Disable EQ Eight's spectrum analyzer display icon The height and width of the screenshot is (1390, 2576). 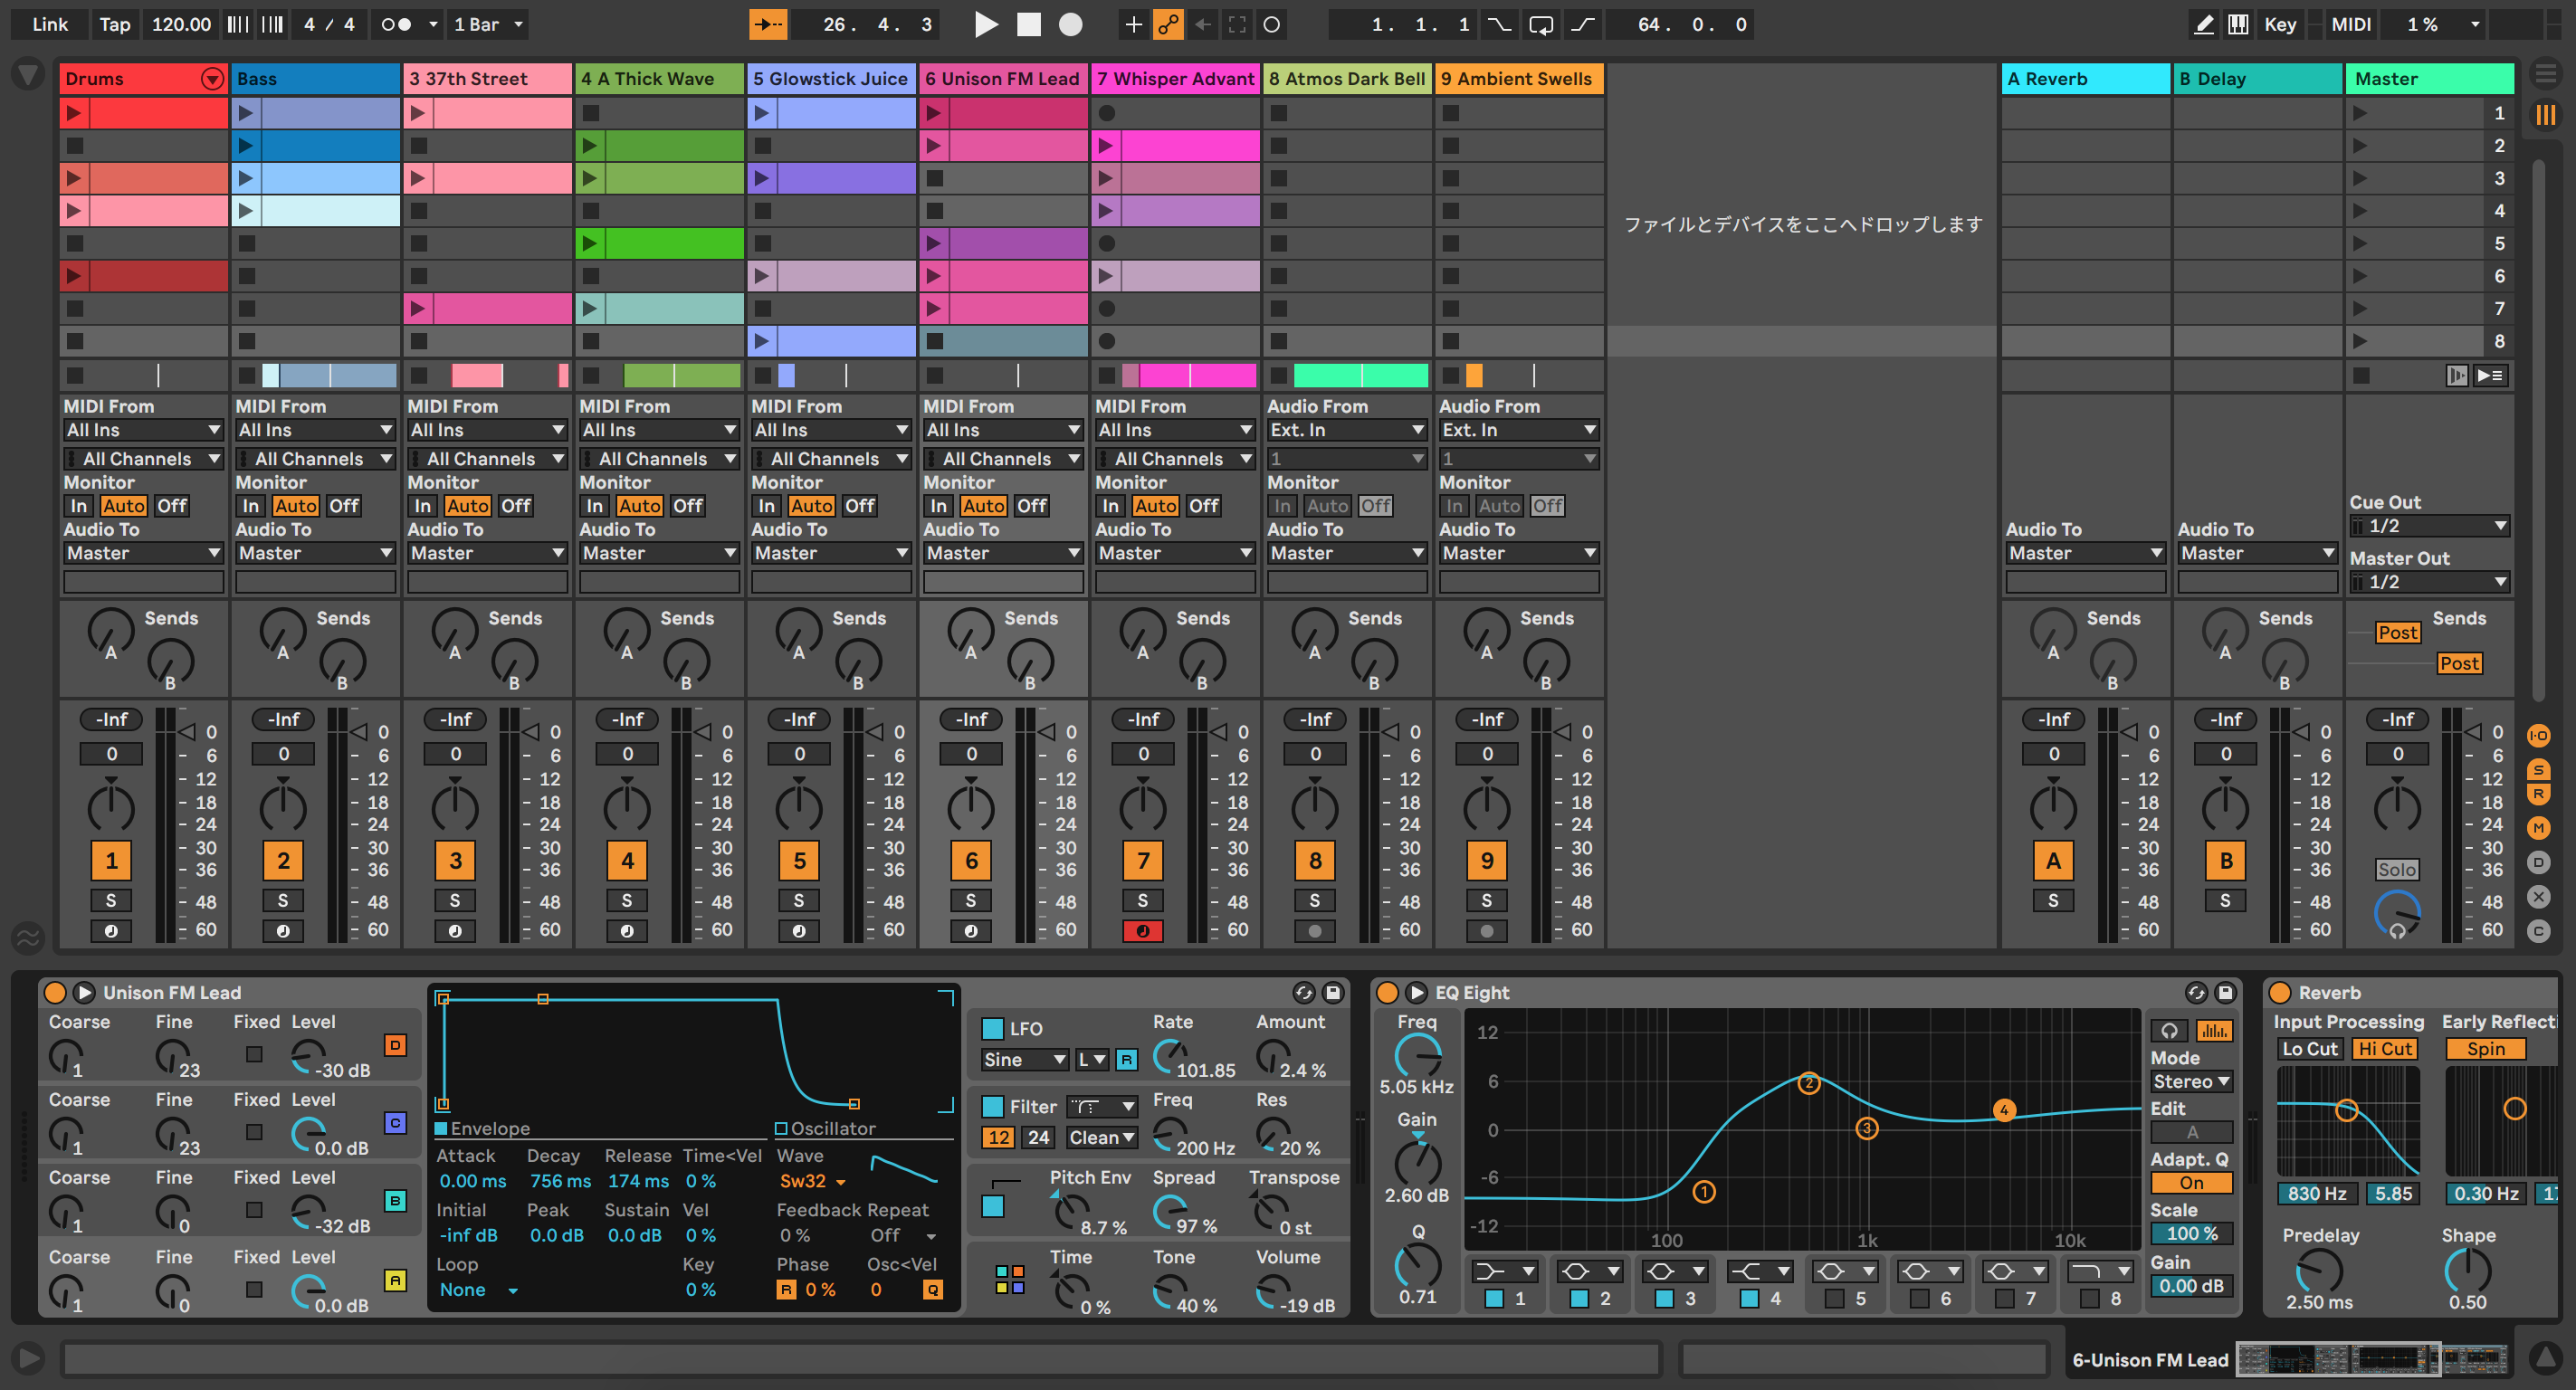click(x=2216, y=1030)
